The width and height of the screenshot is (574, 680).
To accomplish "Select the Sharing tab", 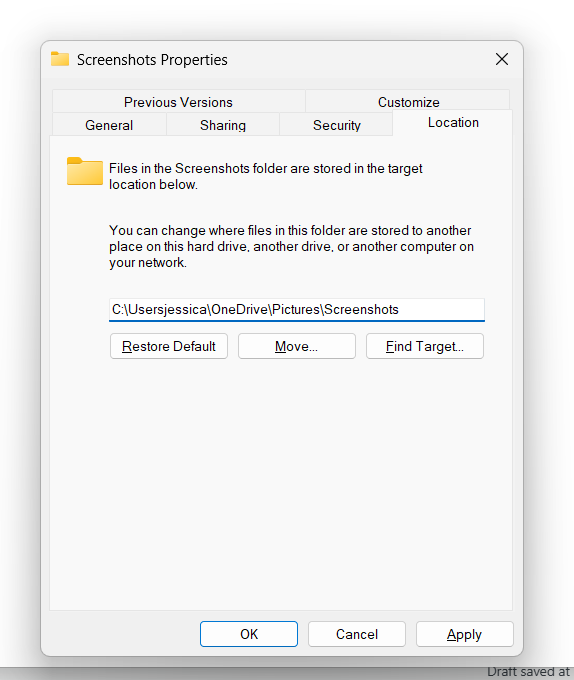I will coord(223,125).
